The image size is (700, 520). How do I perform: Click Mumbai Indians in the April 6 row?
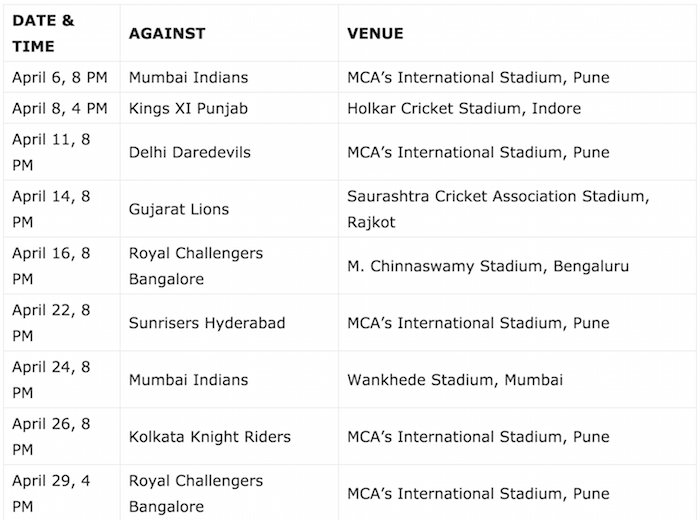tap(189, 77)
